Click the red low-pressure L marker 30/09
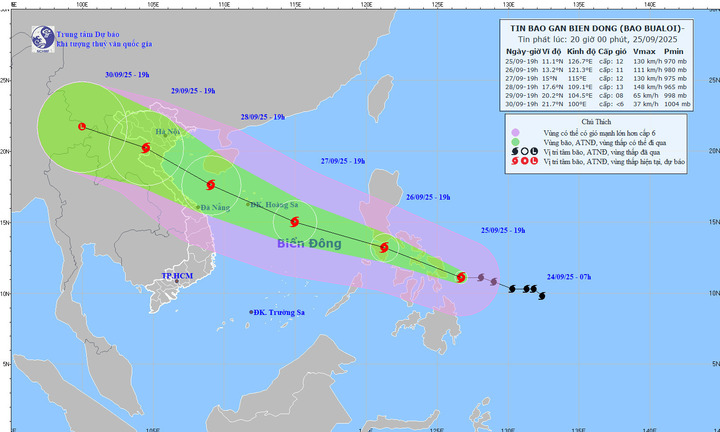 click(82, 126)
